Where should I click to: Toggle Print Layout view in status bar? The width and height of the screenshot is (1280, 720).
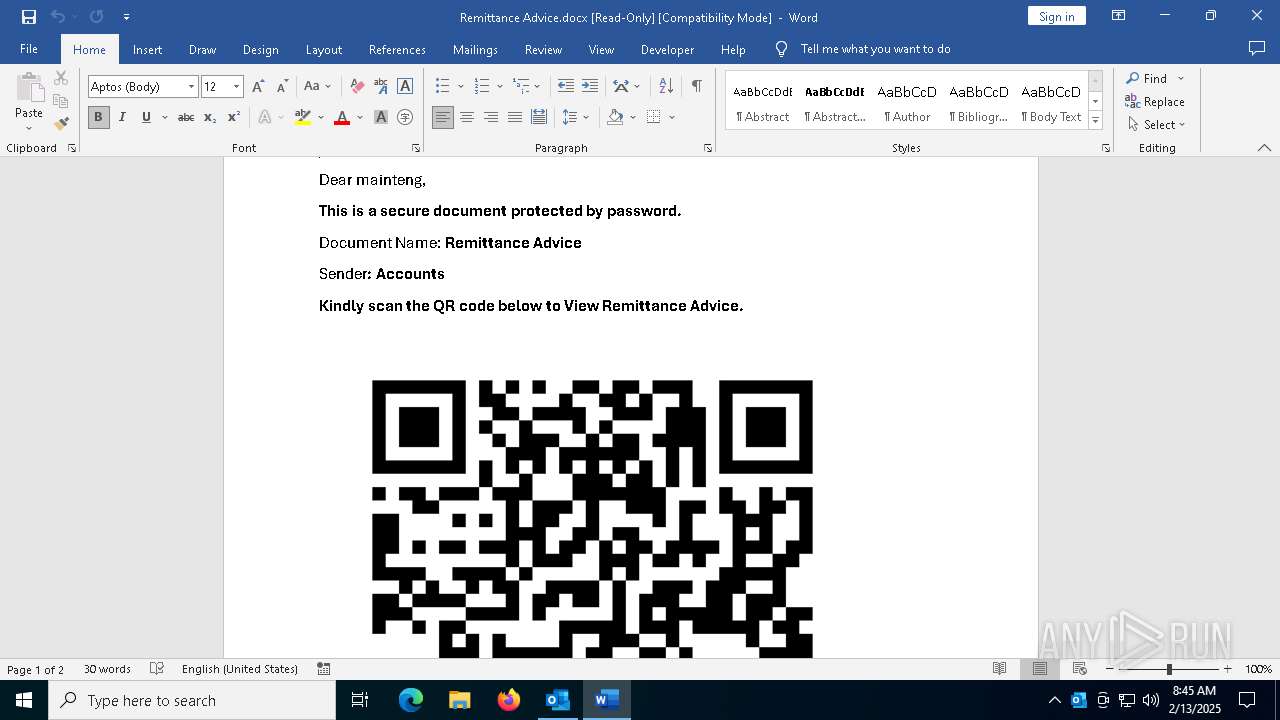tap(1040, 669)
